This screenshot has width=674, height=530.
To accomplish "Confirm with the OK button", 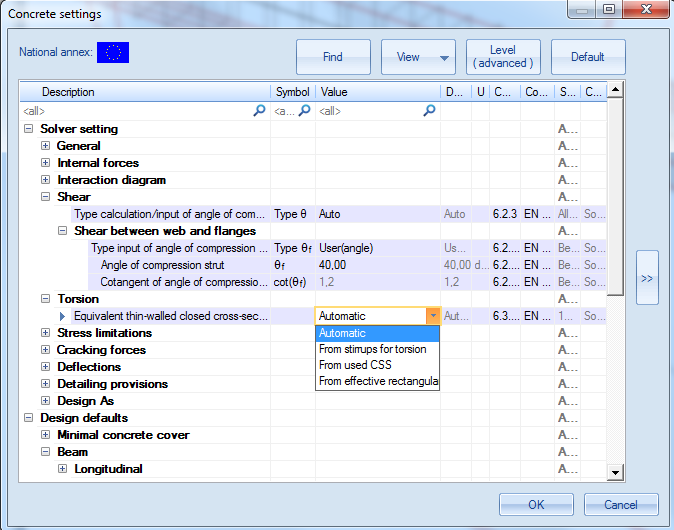I will click(536, 504).
